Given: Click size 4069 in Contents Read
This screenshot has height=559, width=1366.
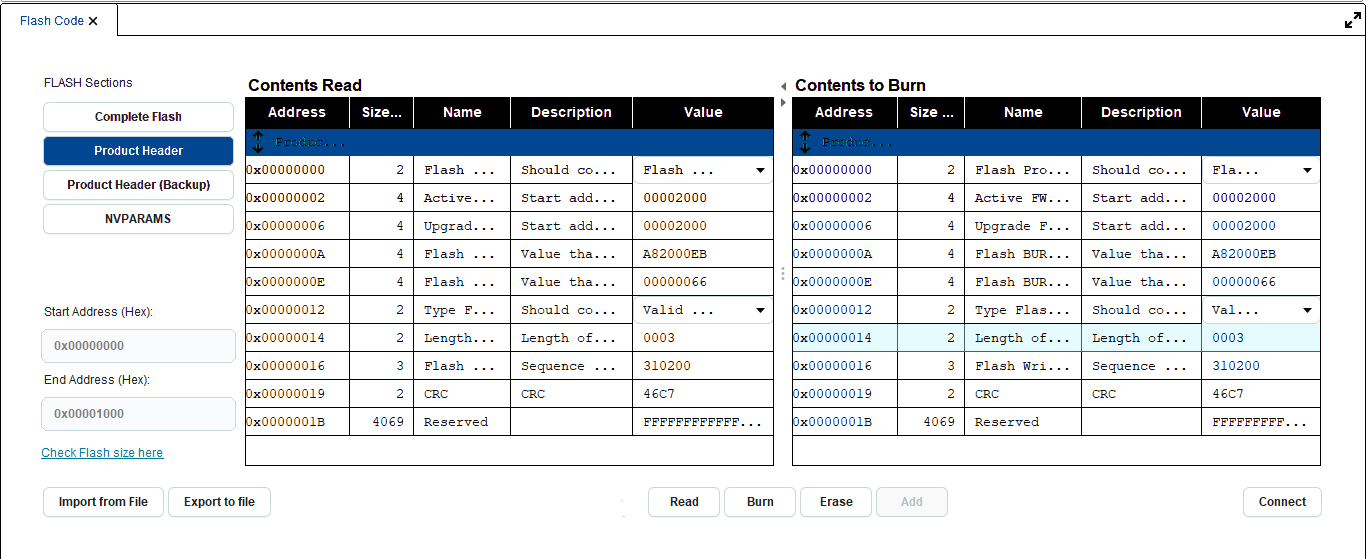Looking at the screenshot, I should click(x=381, y=422).
